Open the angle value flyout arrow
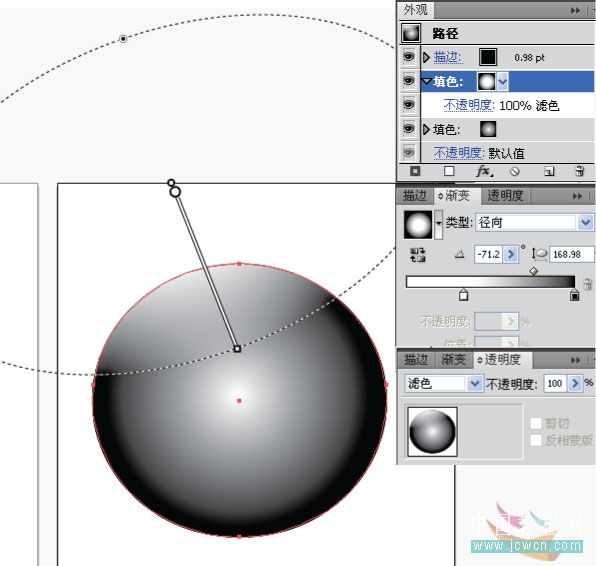 point(510,254)
